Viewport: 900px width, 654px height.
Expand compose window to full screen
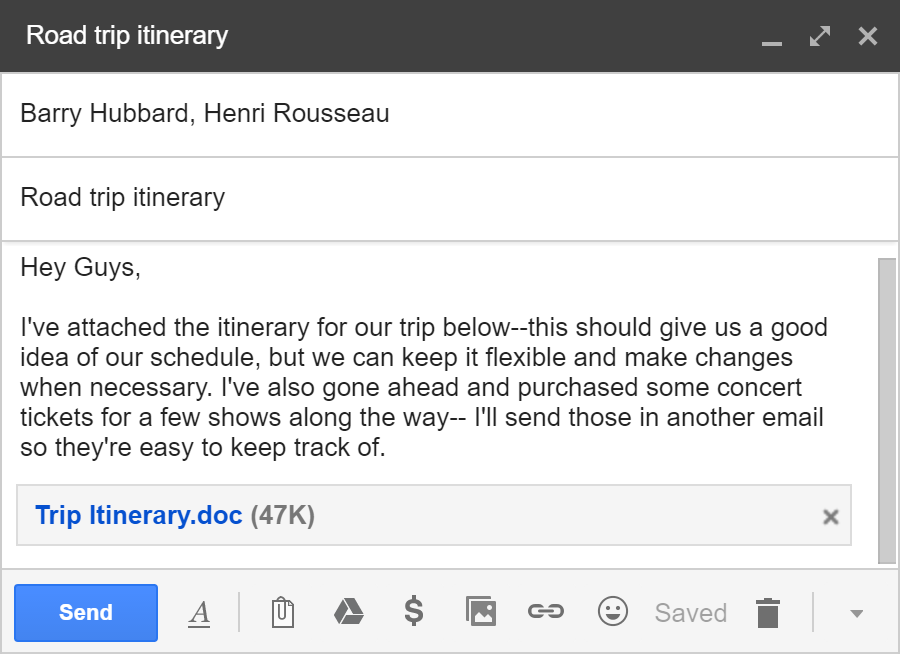coord(820,37)
